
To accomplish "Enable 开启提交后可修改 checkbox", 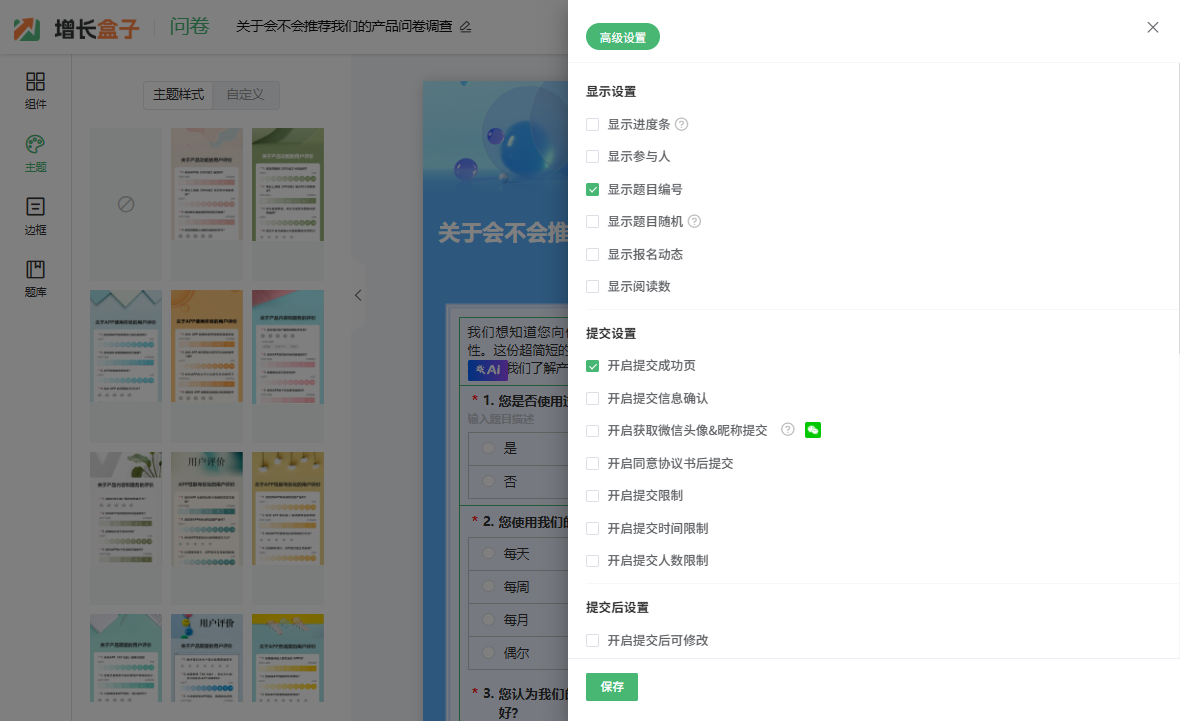I will 593,640.
